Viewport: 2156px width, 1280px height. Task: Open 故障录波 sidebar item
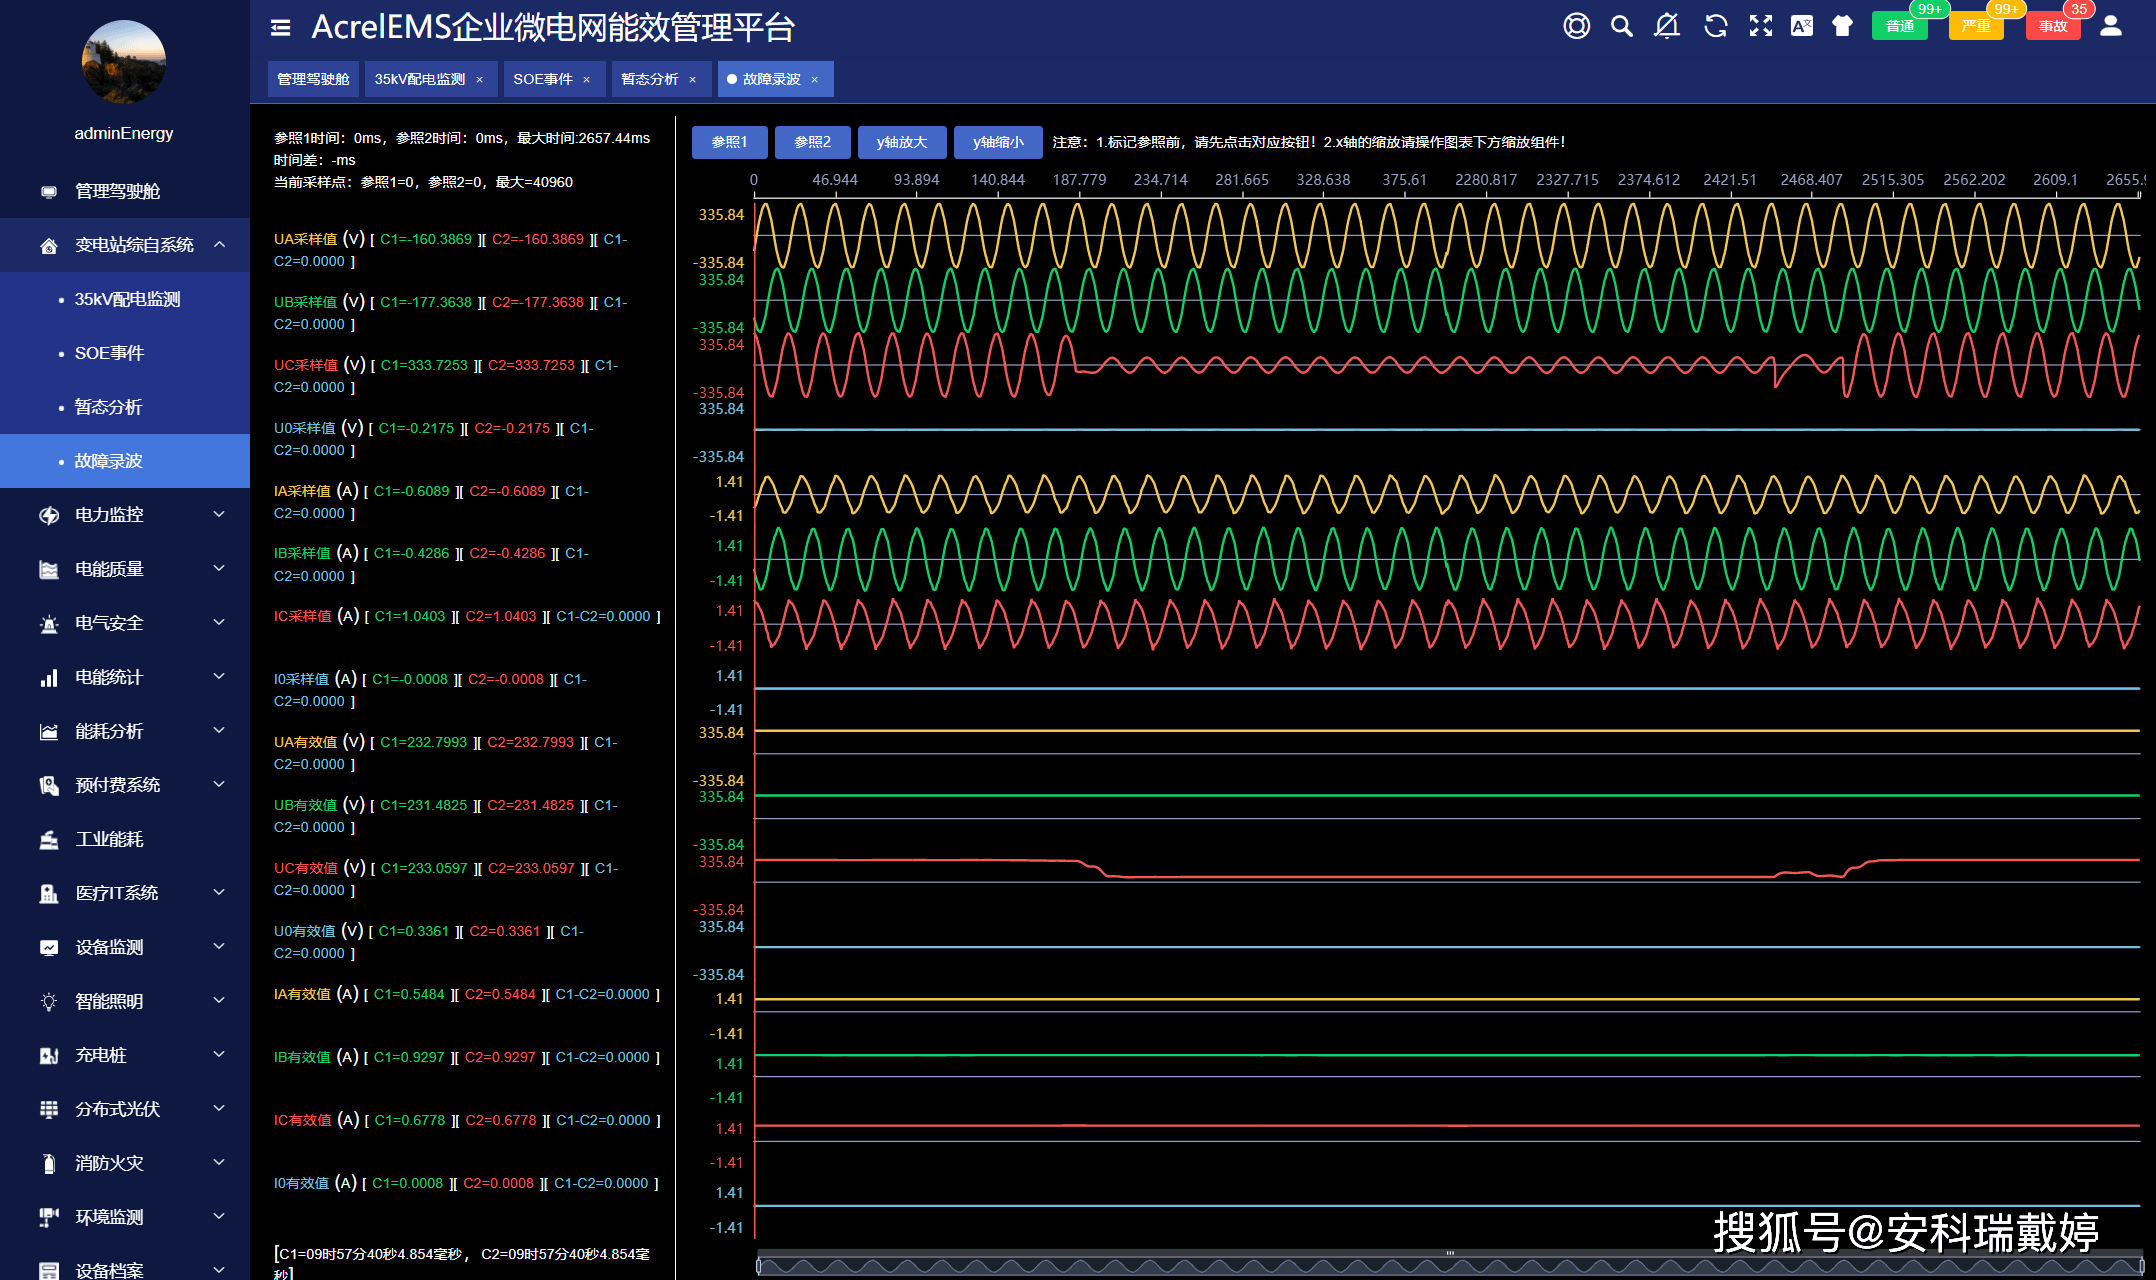pyautogui.click(x=125, y=461)
